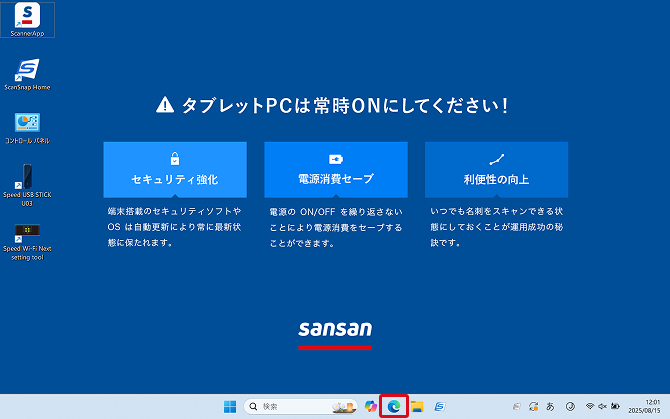Toggle the あ IME input mode indicator
The image size is (670, 419).
[x=550, y=407]
